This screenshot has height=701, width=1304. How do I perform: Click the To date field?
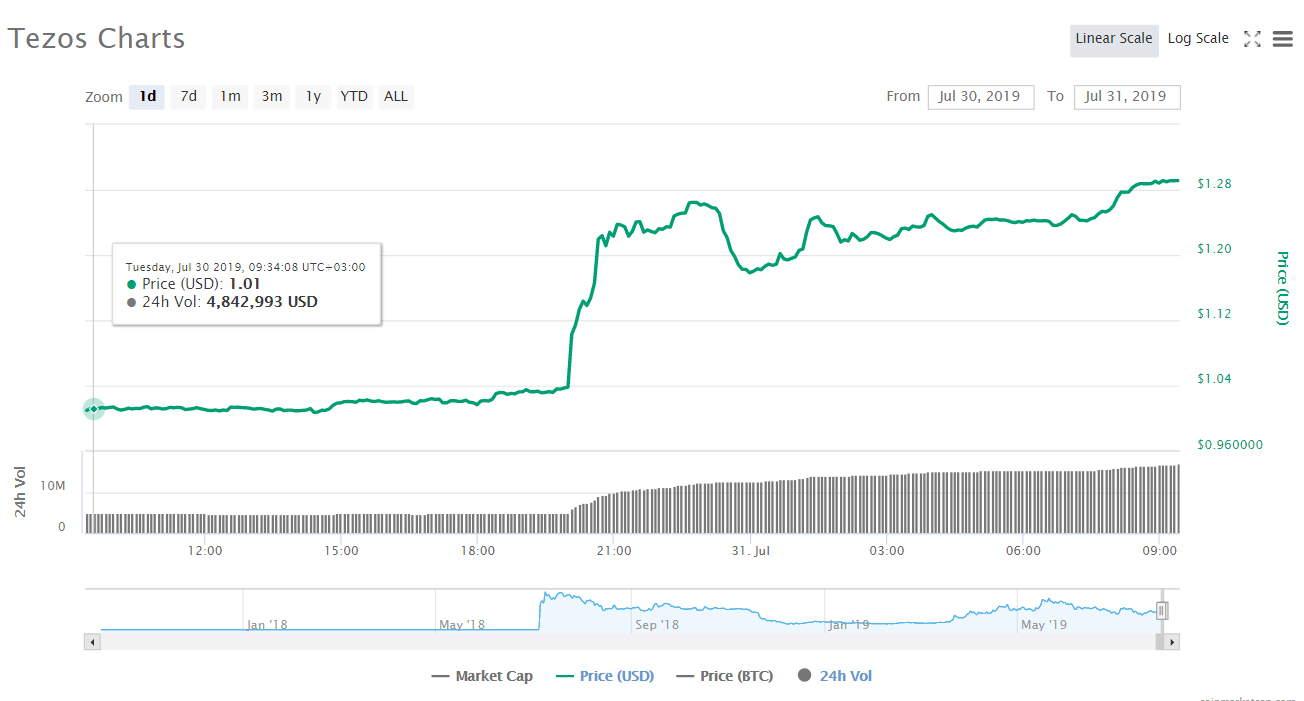[x=1126, y=97]
